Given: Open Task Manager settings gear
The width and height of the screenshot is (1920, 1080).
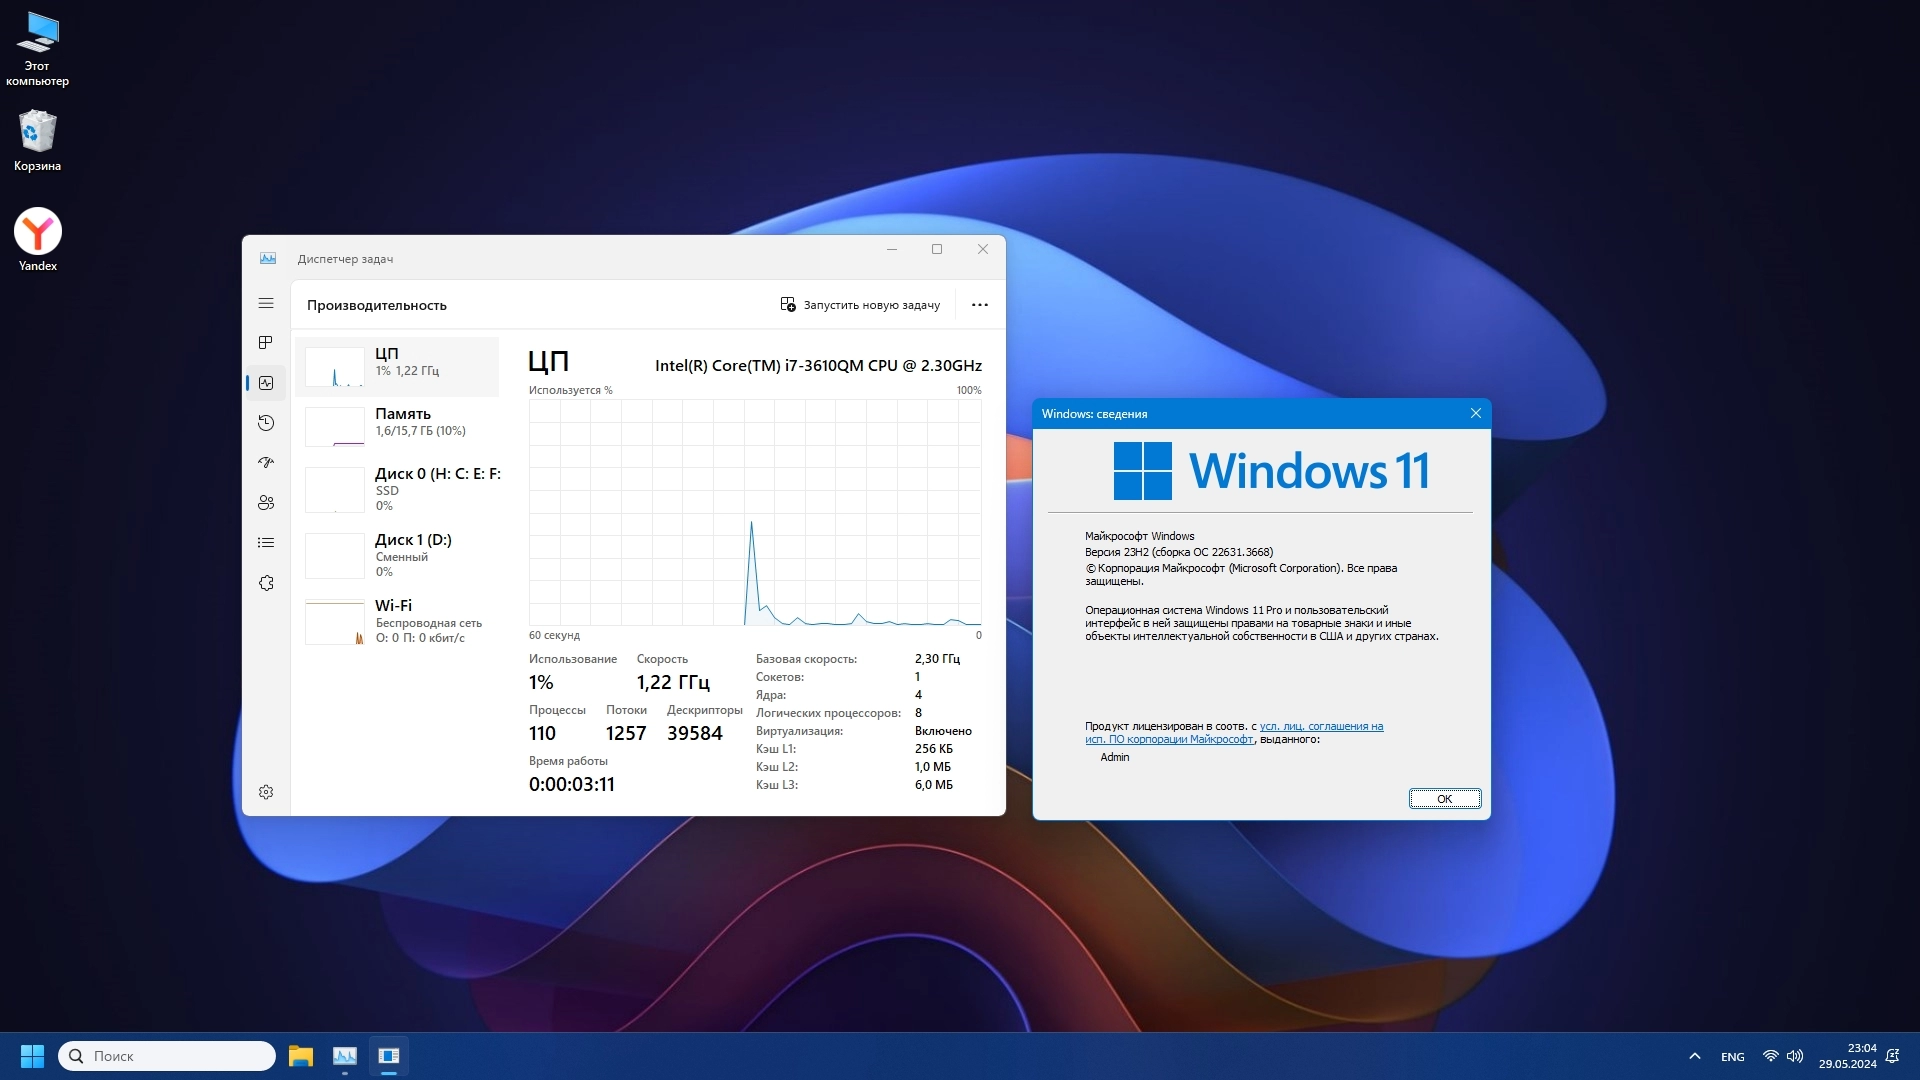Looking at the screenshot, I should (266, 792).
